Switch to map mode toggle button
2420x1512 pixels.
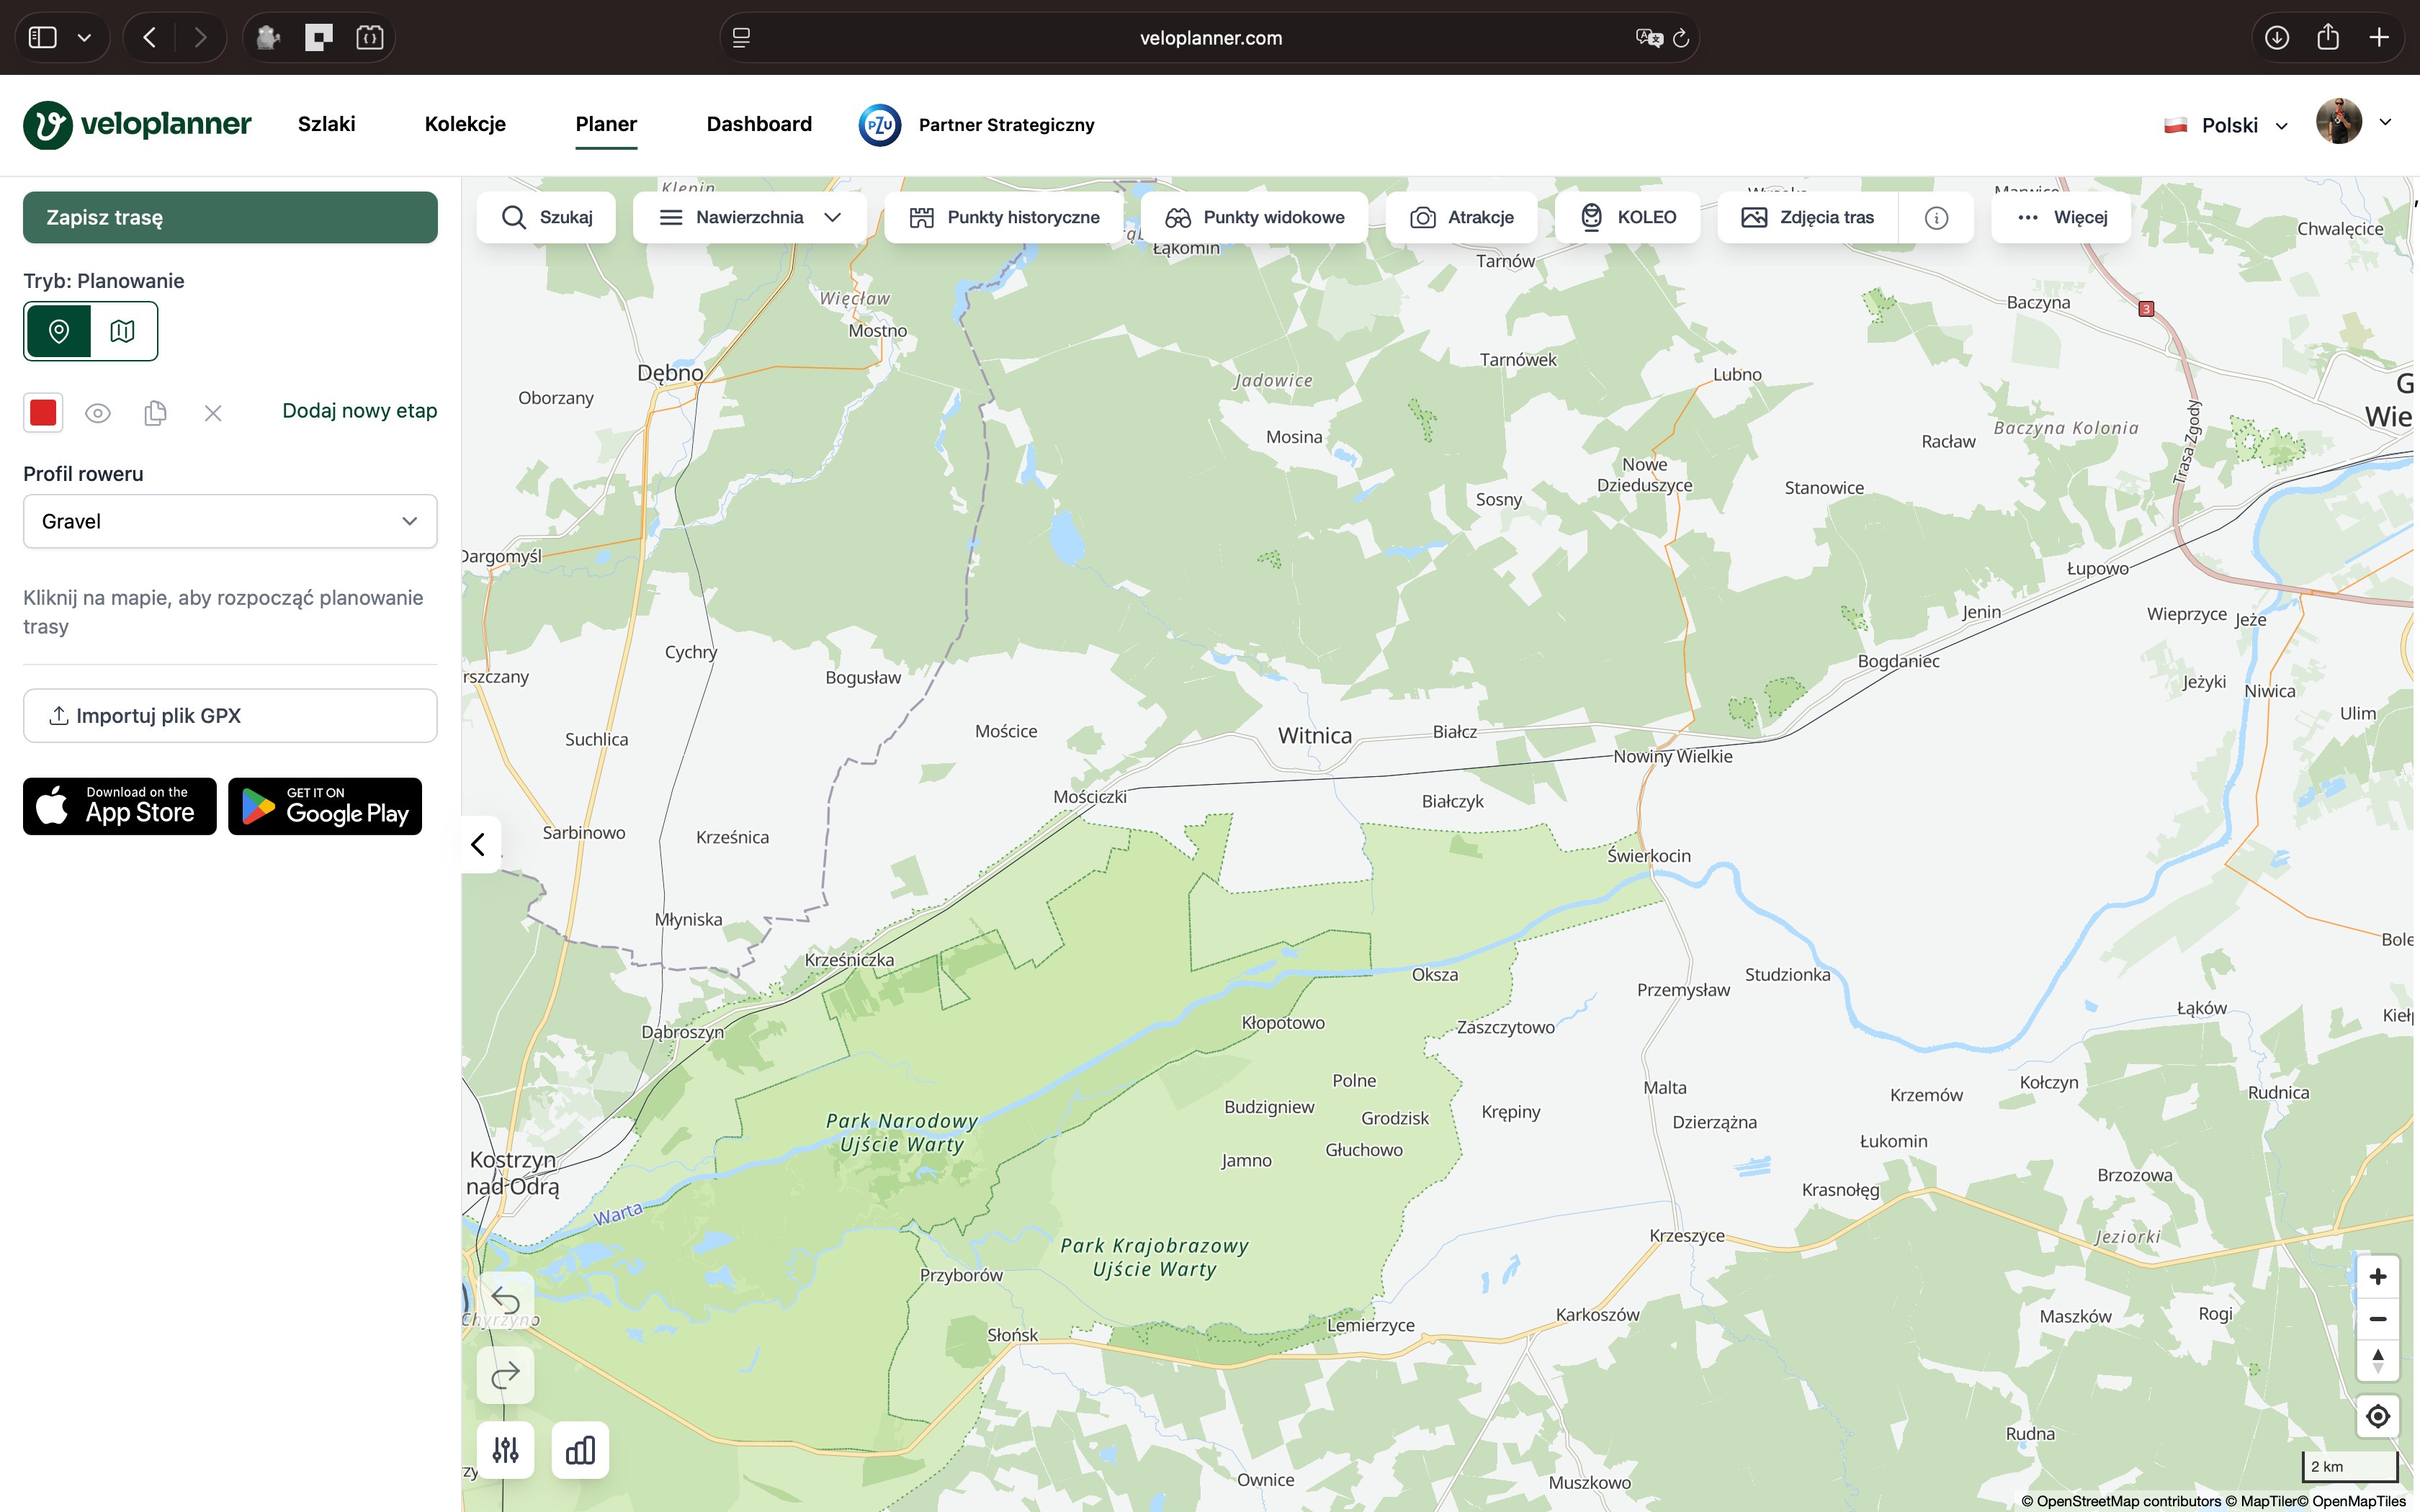pos(123,331)
